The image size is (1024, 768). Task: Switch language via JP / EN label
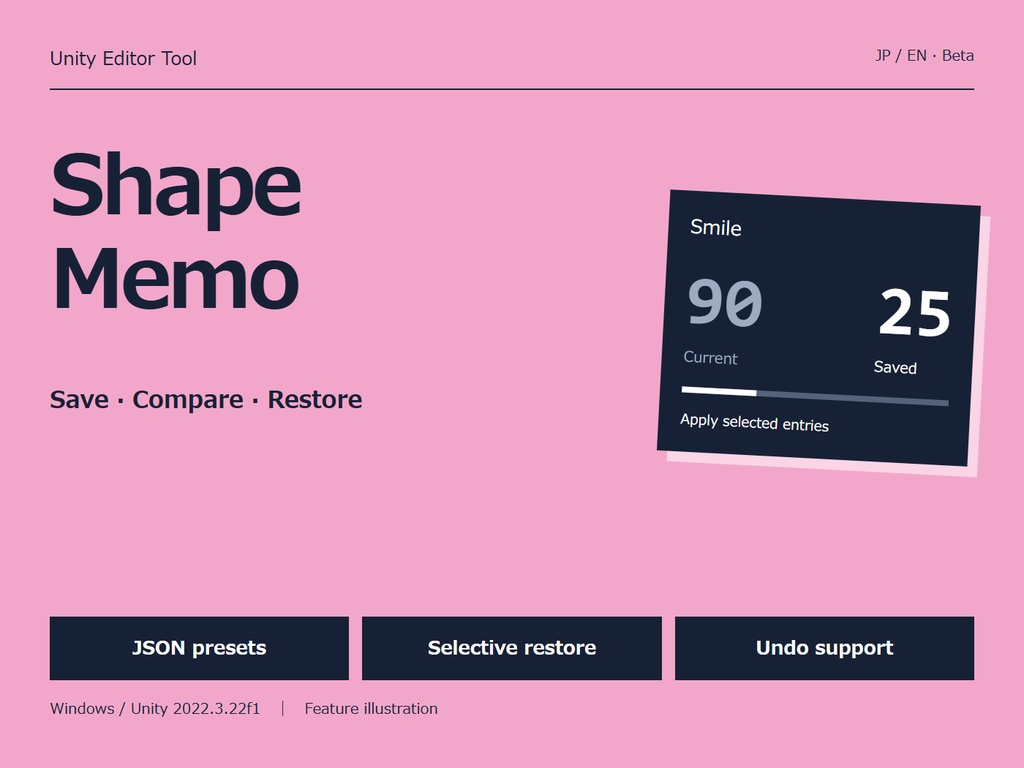point(901,56)
